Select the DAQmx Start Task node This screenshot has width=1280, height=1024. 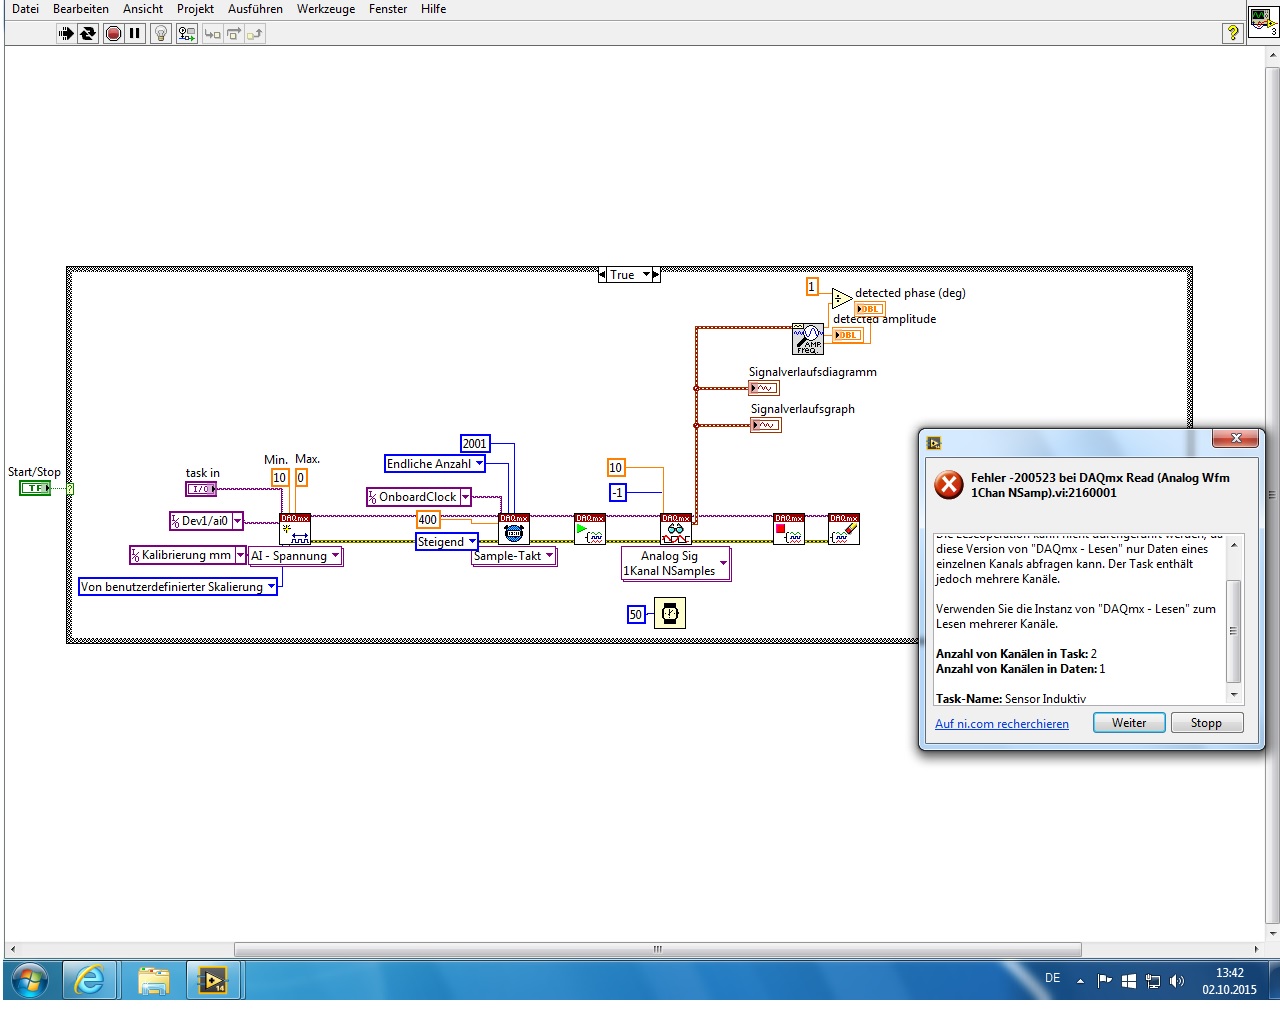[x=590, y=529]
